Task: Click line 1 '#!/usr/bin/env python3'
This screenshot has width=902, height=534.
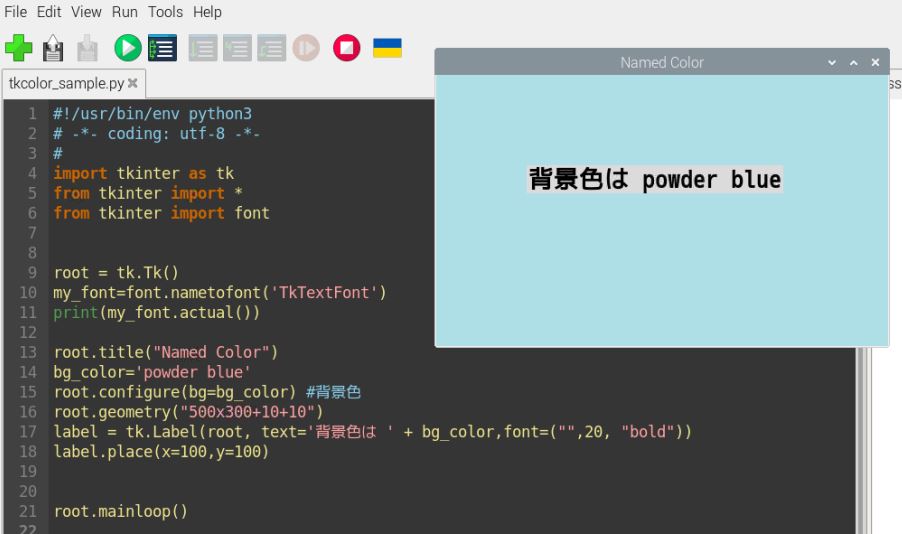Action: pos(152,113)
